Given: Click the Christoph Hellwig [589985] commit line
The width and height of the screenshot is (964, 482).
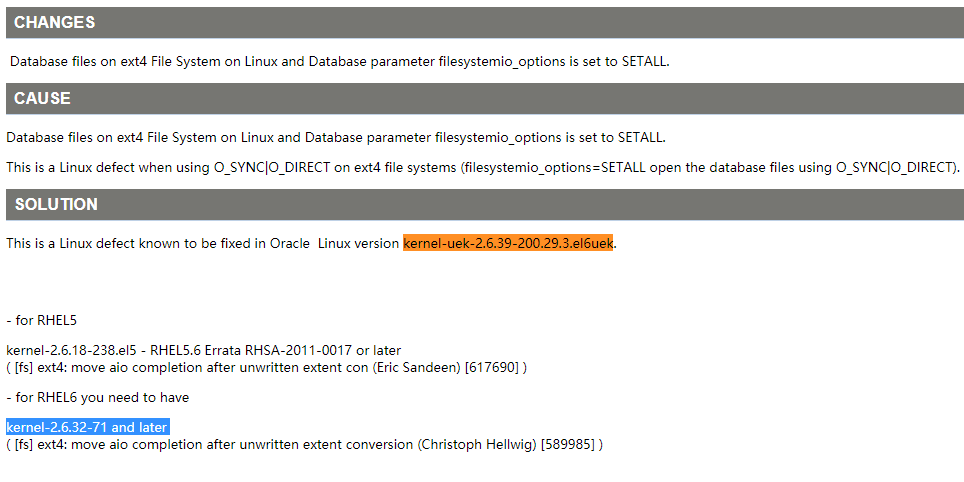Looking at the screenshot, I should pos(304,444).
